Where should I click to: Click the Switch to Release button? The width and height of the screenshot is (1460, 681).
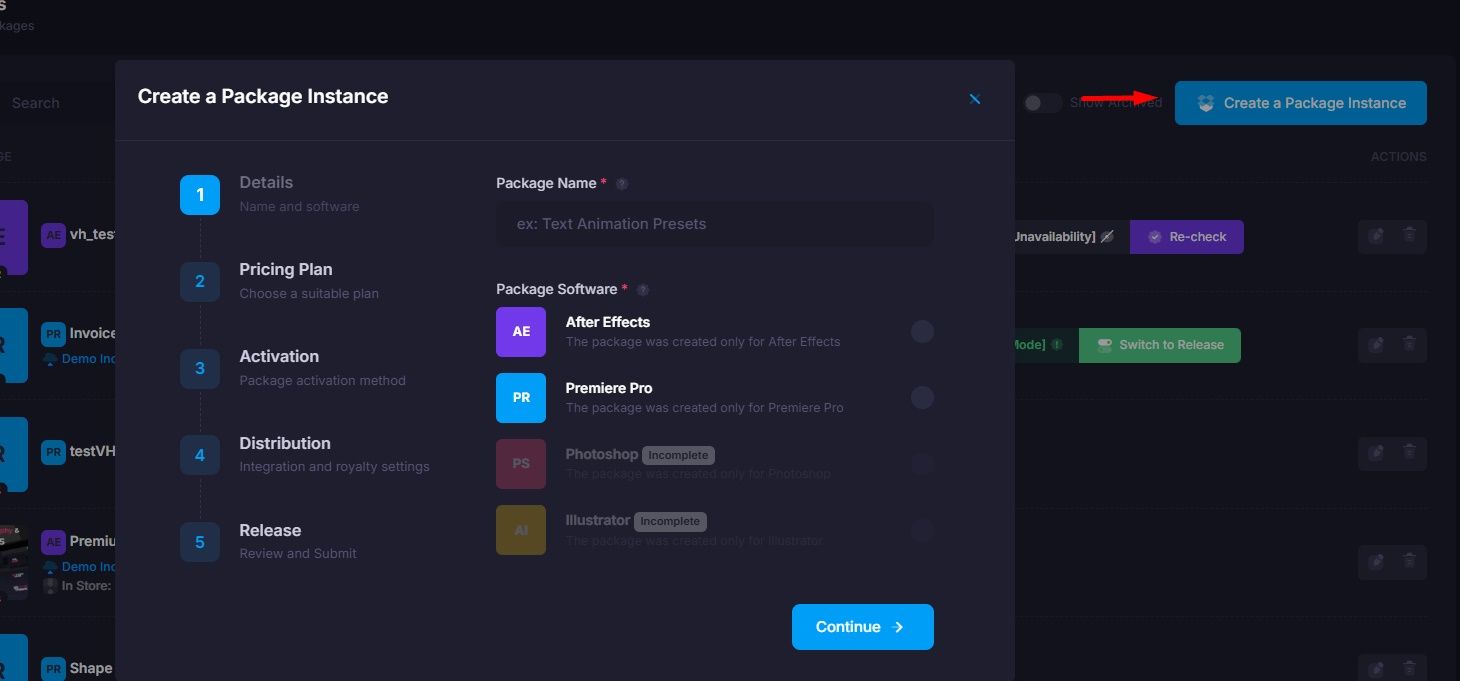point(1159,344)
